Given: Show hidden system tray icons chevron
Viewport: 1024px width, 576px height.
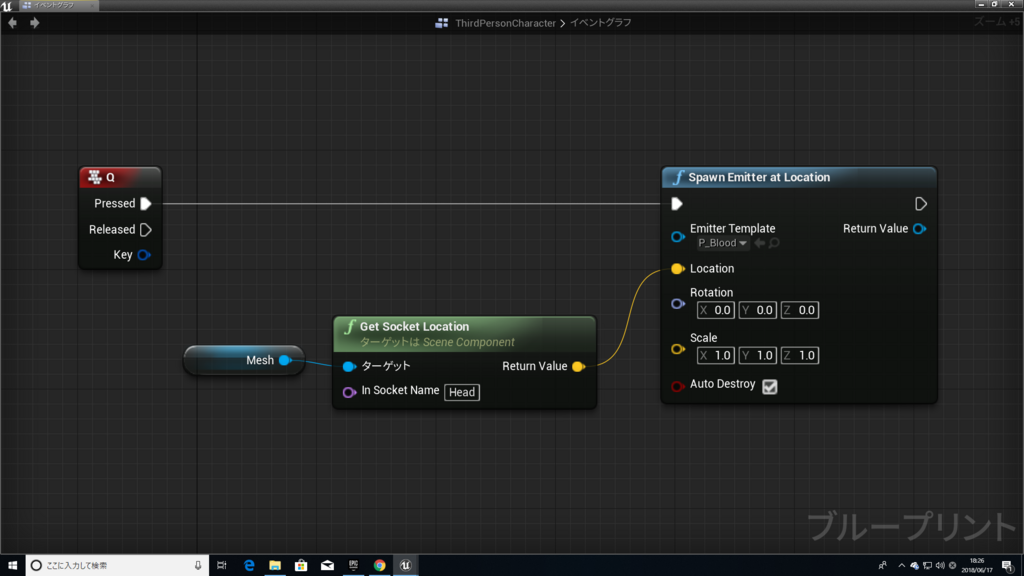Looking at the screenshot, I should 901,565.
